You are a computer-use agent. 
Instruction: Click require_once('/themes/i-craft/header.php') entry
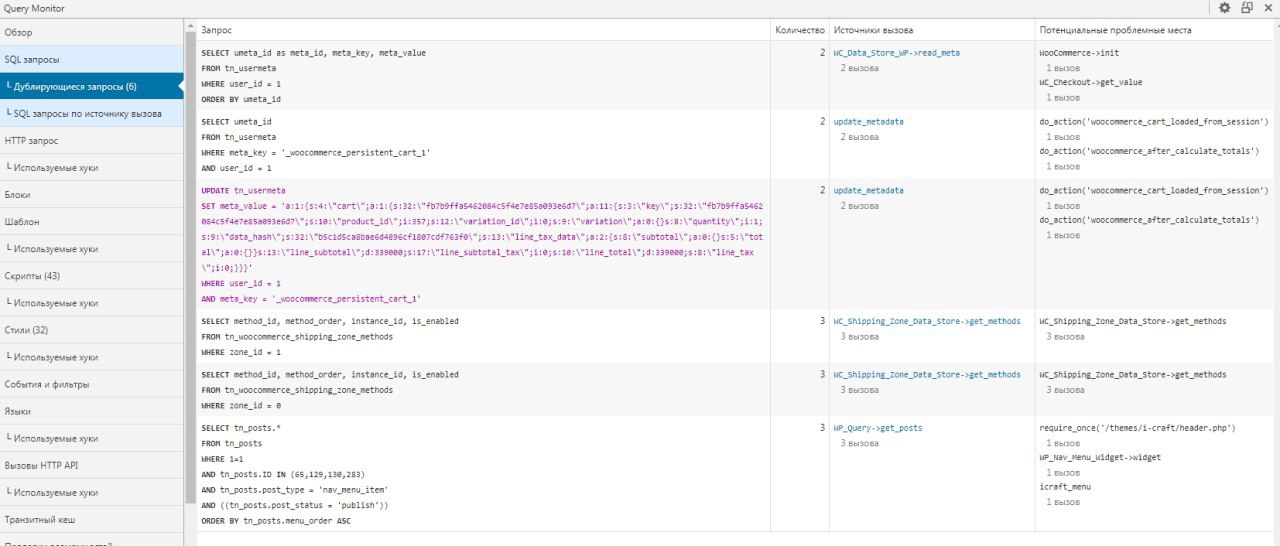point(1138,427)
